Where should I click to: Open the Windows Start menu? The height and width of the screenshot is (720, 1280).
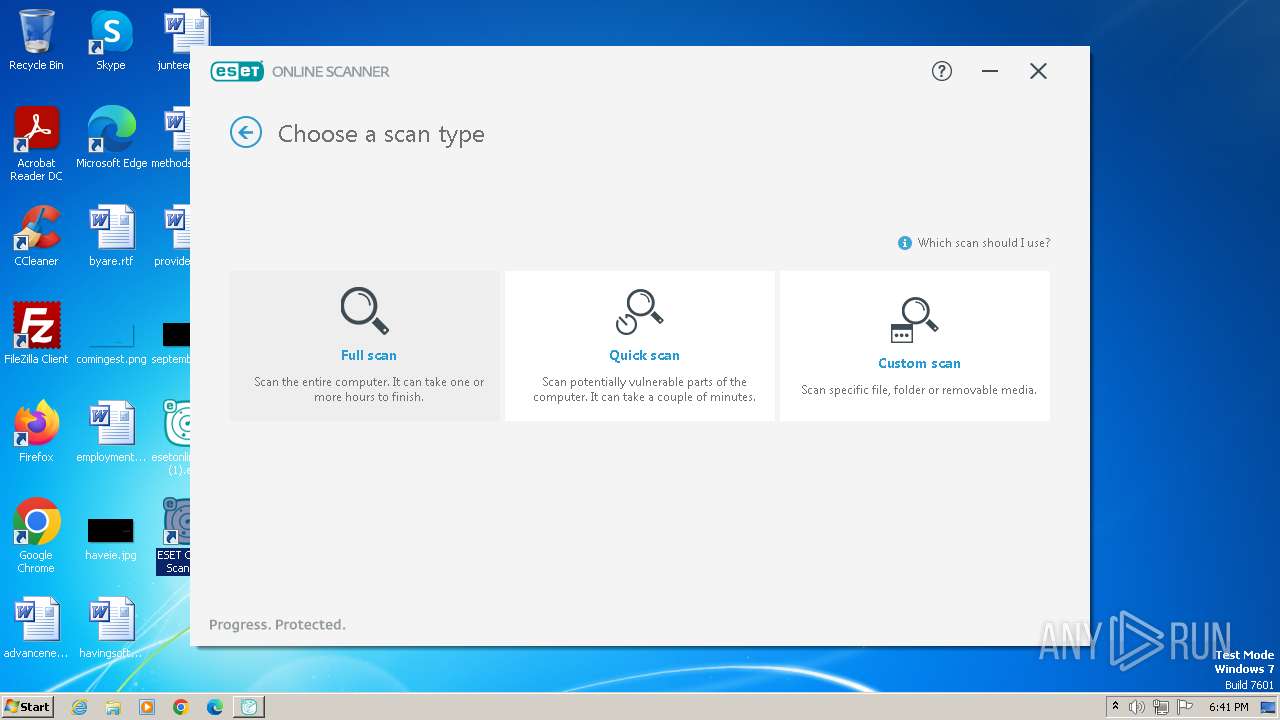[x=28, y=707]
